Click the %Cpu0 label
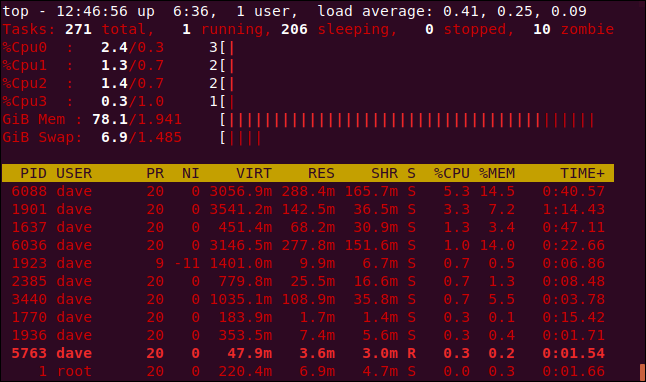646x382 pixels. (x=25, y=47)
